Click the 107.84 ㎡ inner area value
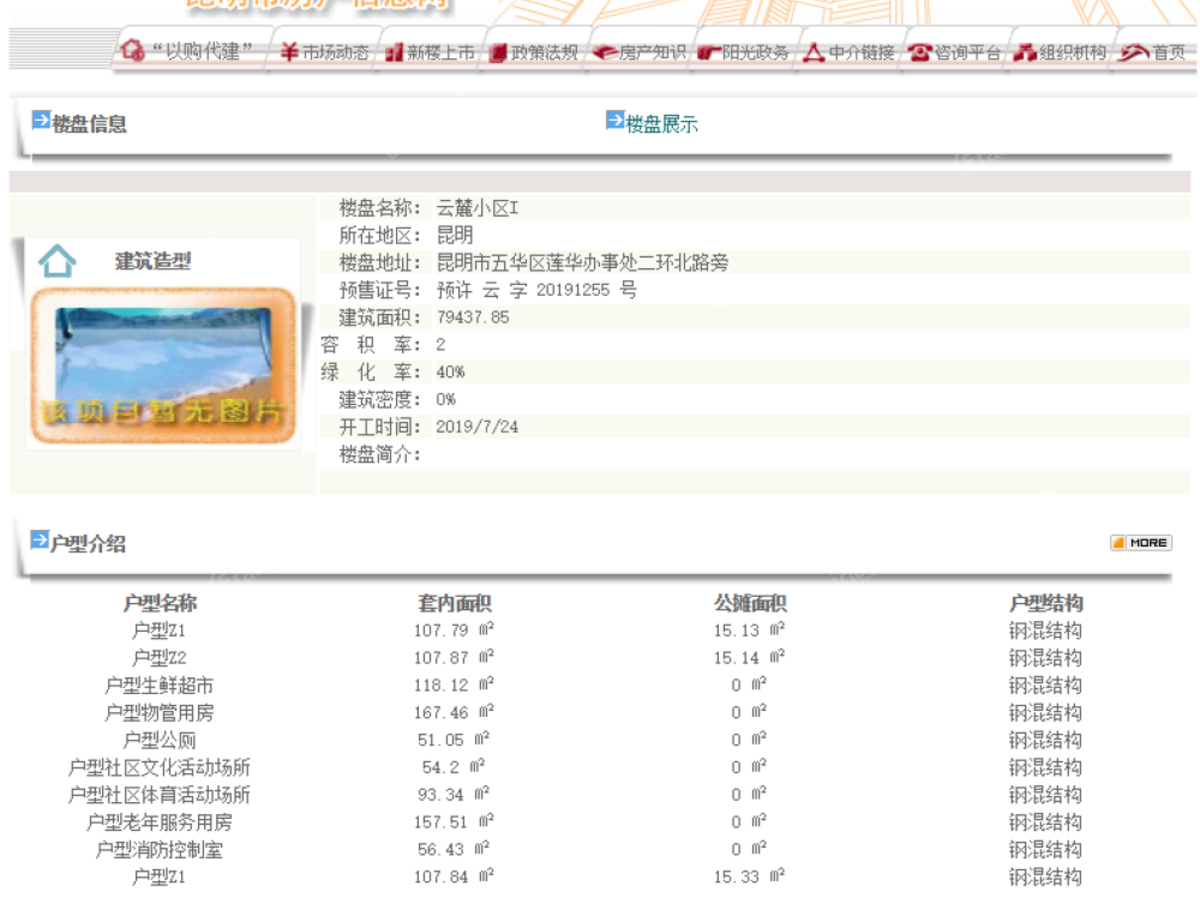The width and height of the screenshot is (1200, 900). [455, 877]
